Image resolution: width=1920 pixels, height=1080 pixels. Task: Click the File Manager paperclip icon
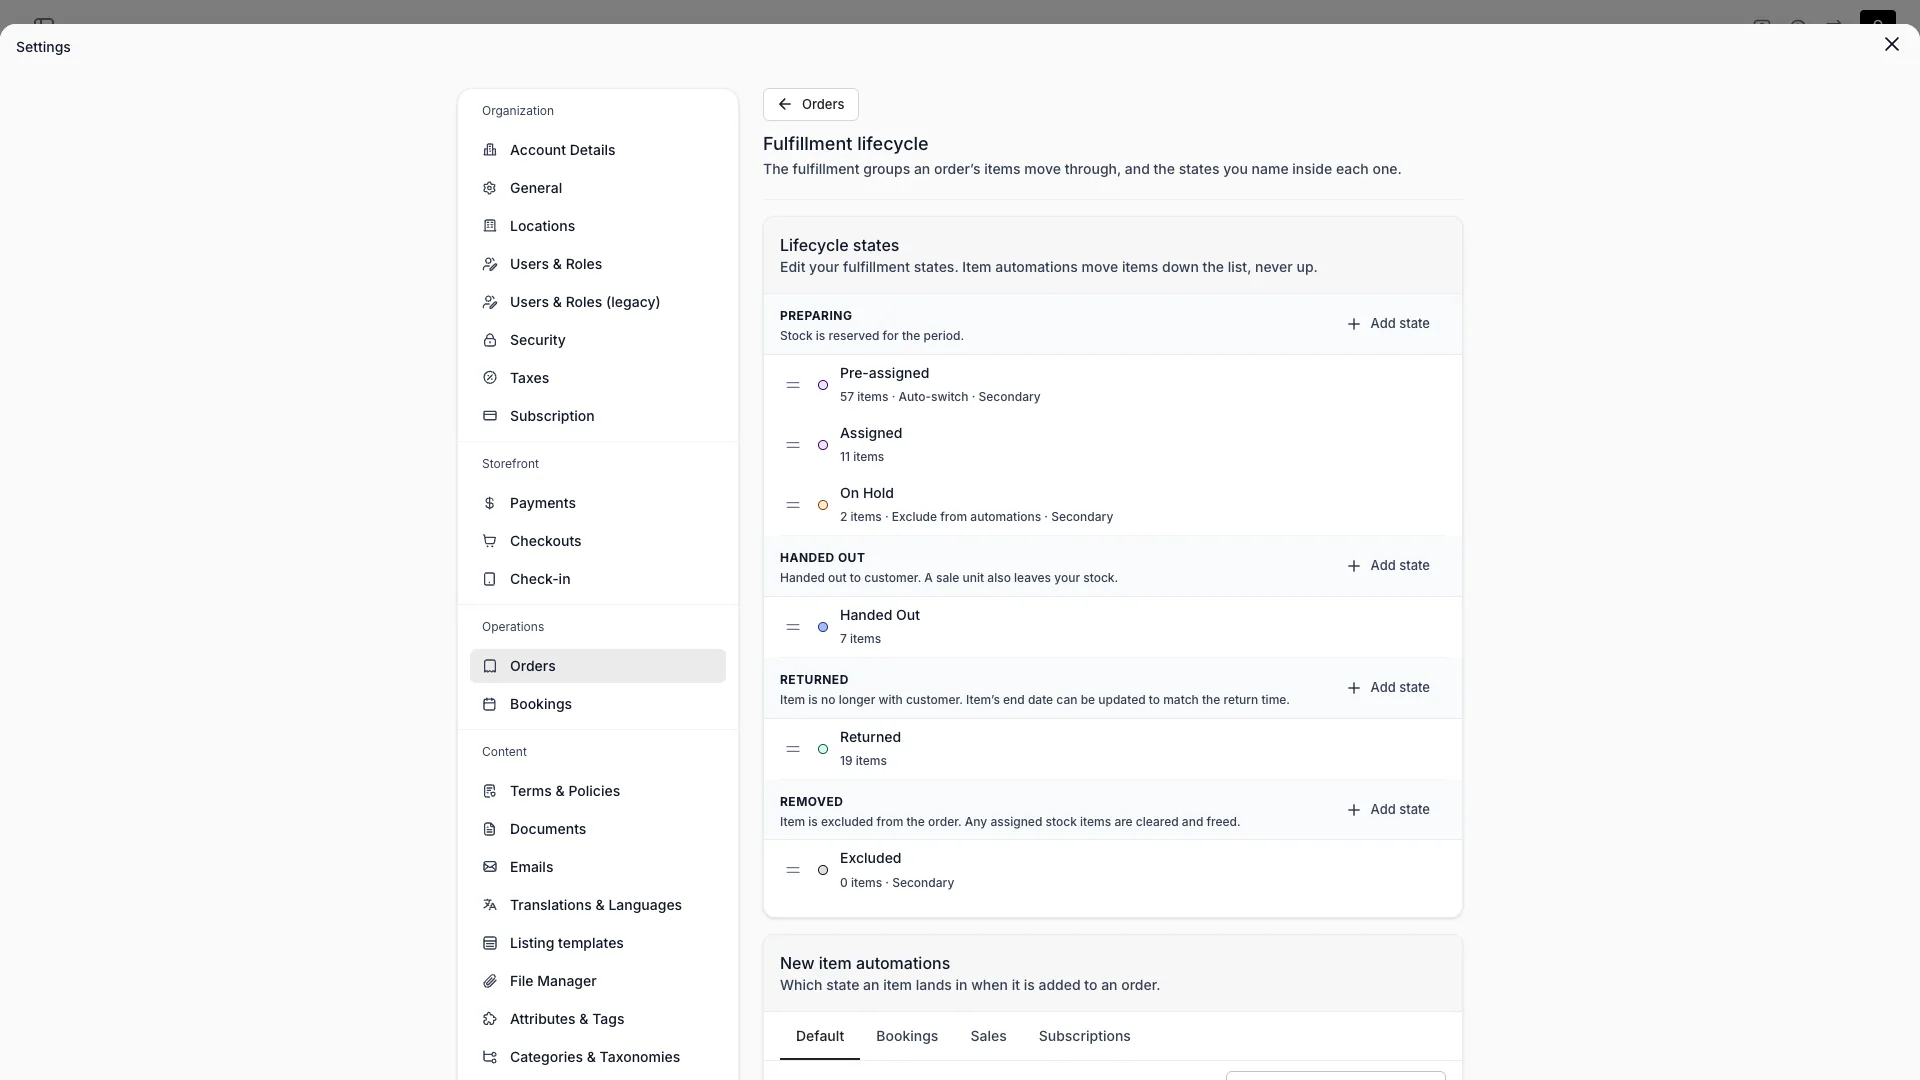pyautogui.click(x=490, y=981)
